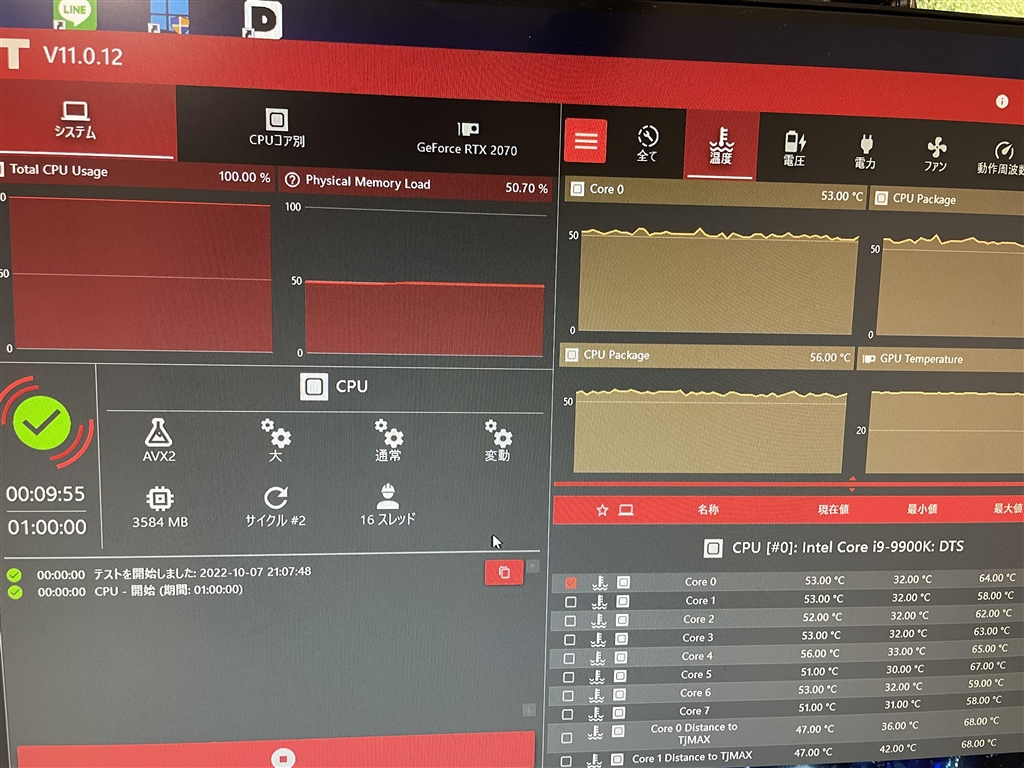Open the D desktop shortcut icon

click(x=263, y=20)
